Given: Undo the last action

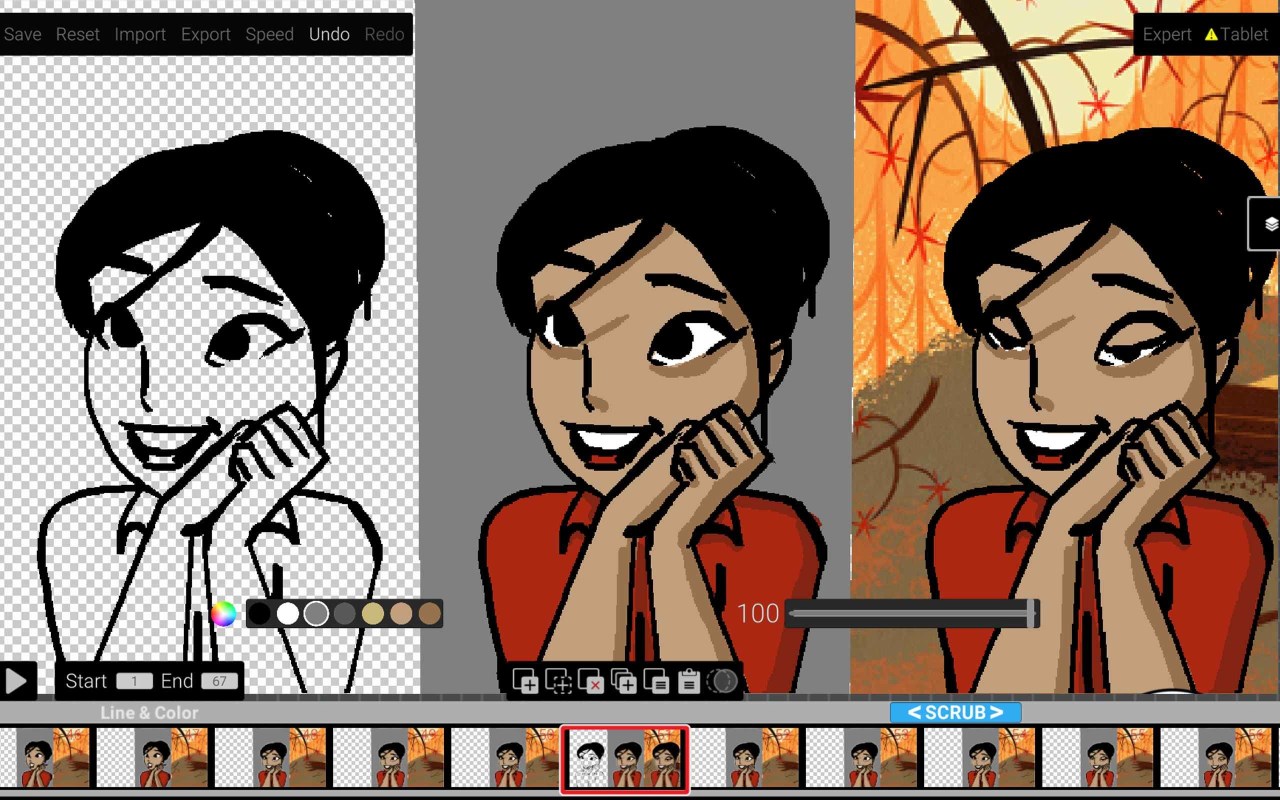Looking at the screenshot, I should (329, 34).
